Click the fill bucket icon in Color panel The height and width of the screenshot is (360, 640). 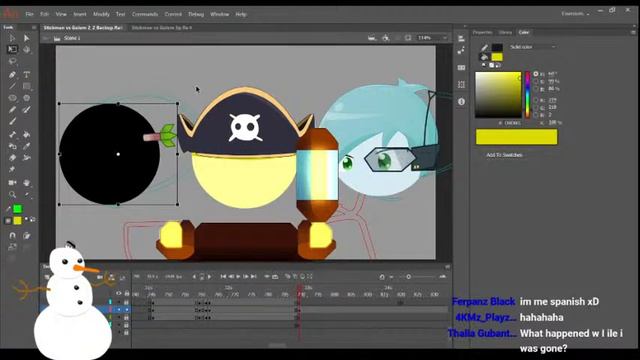click(x=484, y=57)
